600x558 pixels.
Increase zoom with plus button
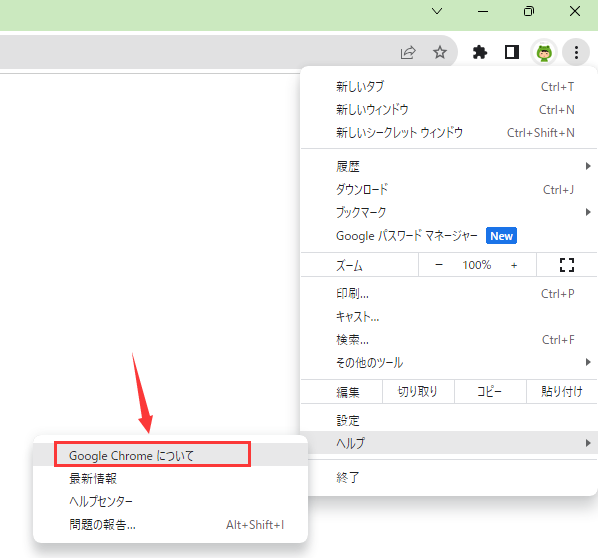(x=514, y=264)
